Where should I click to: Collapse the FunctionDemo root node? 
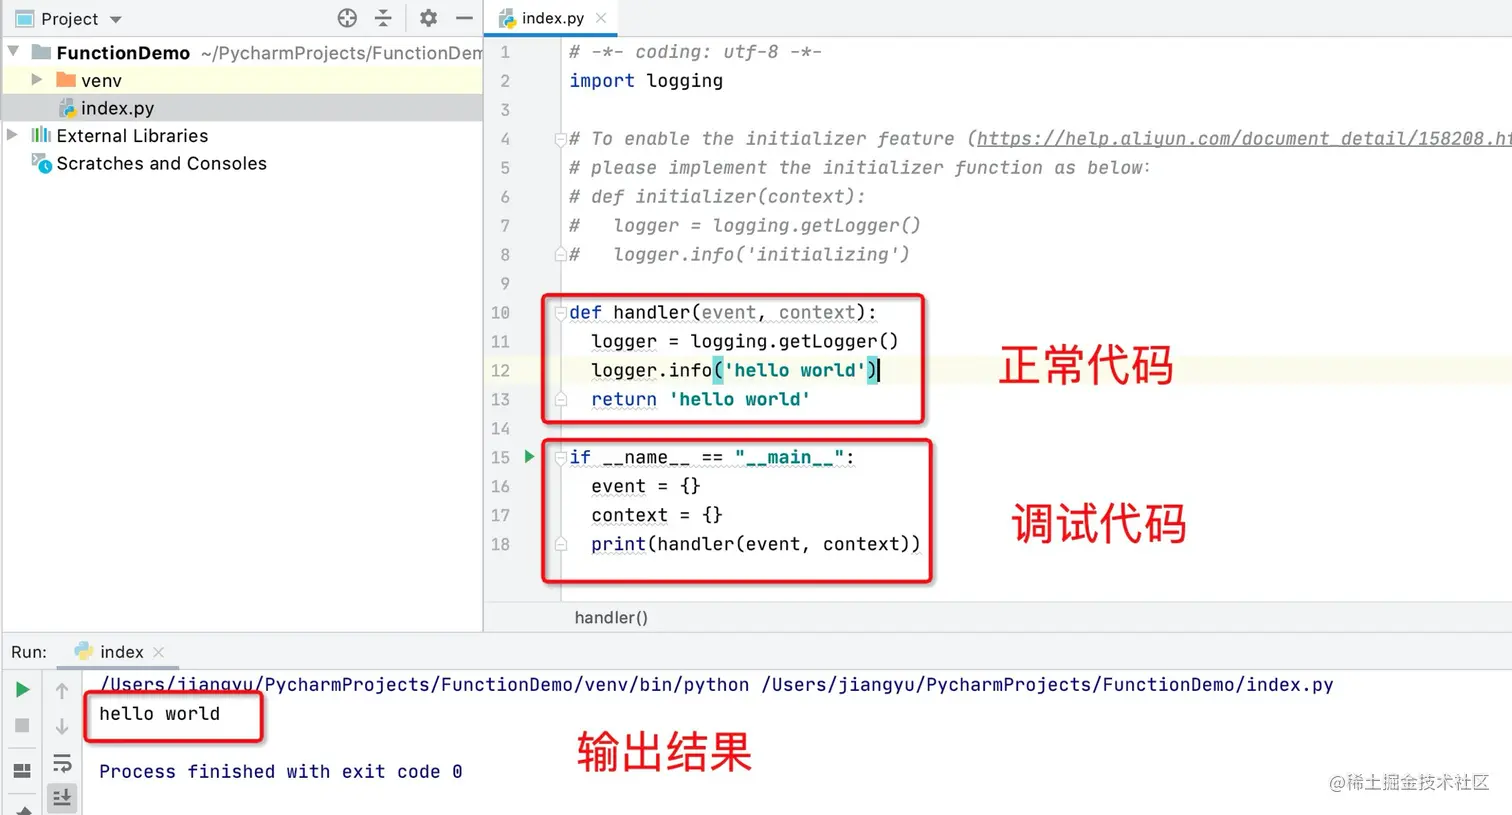pos(13,51)
